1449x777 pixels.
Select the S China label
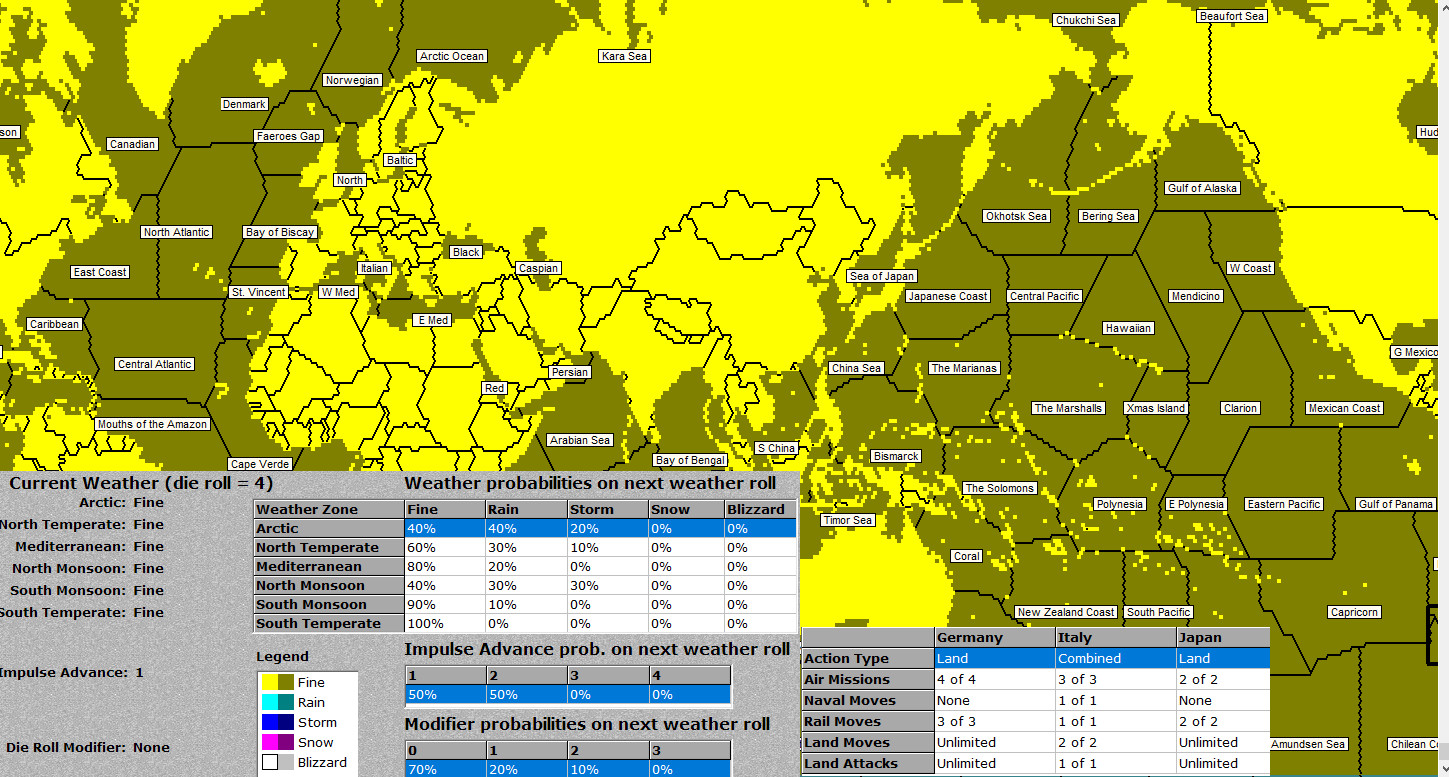tap(776, 448)
